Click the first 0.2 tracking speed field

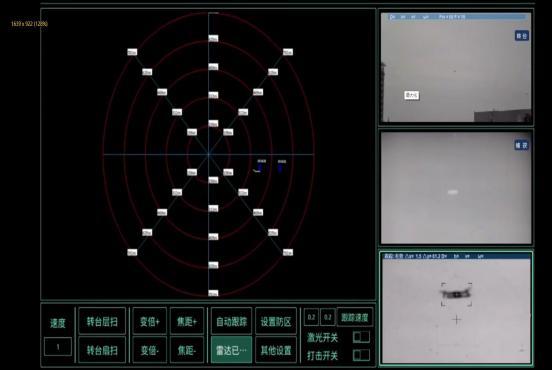[x=311, y=317]
